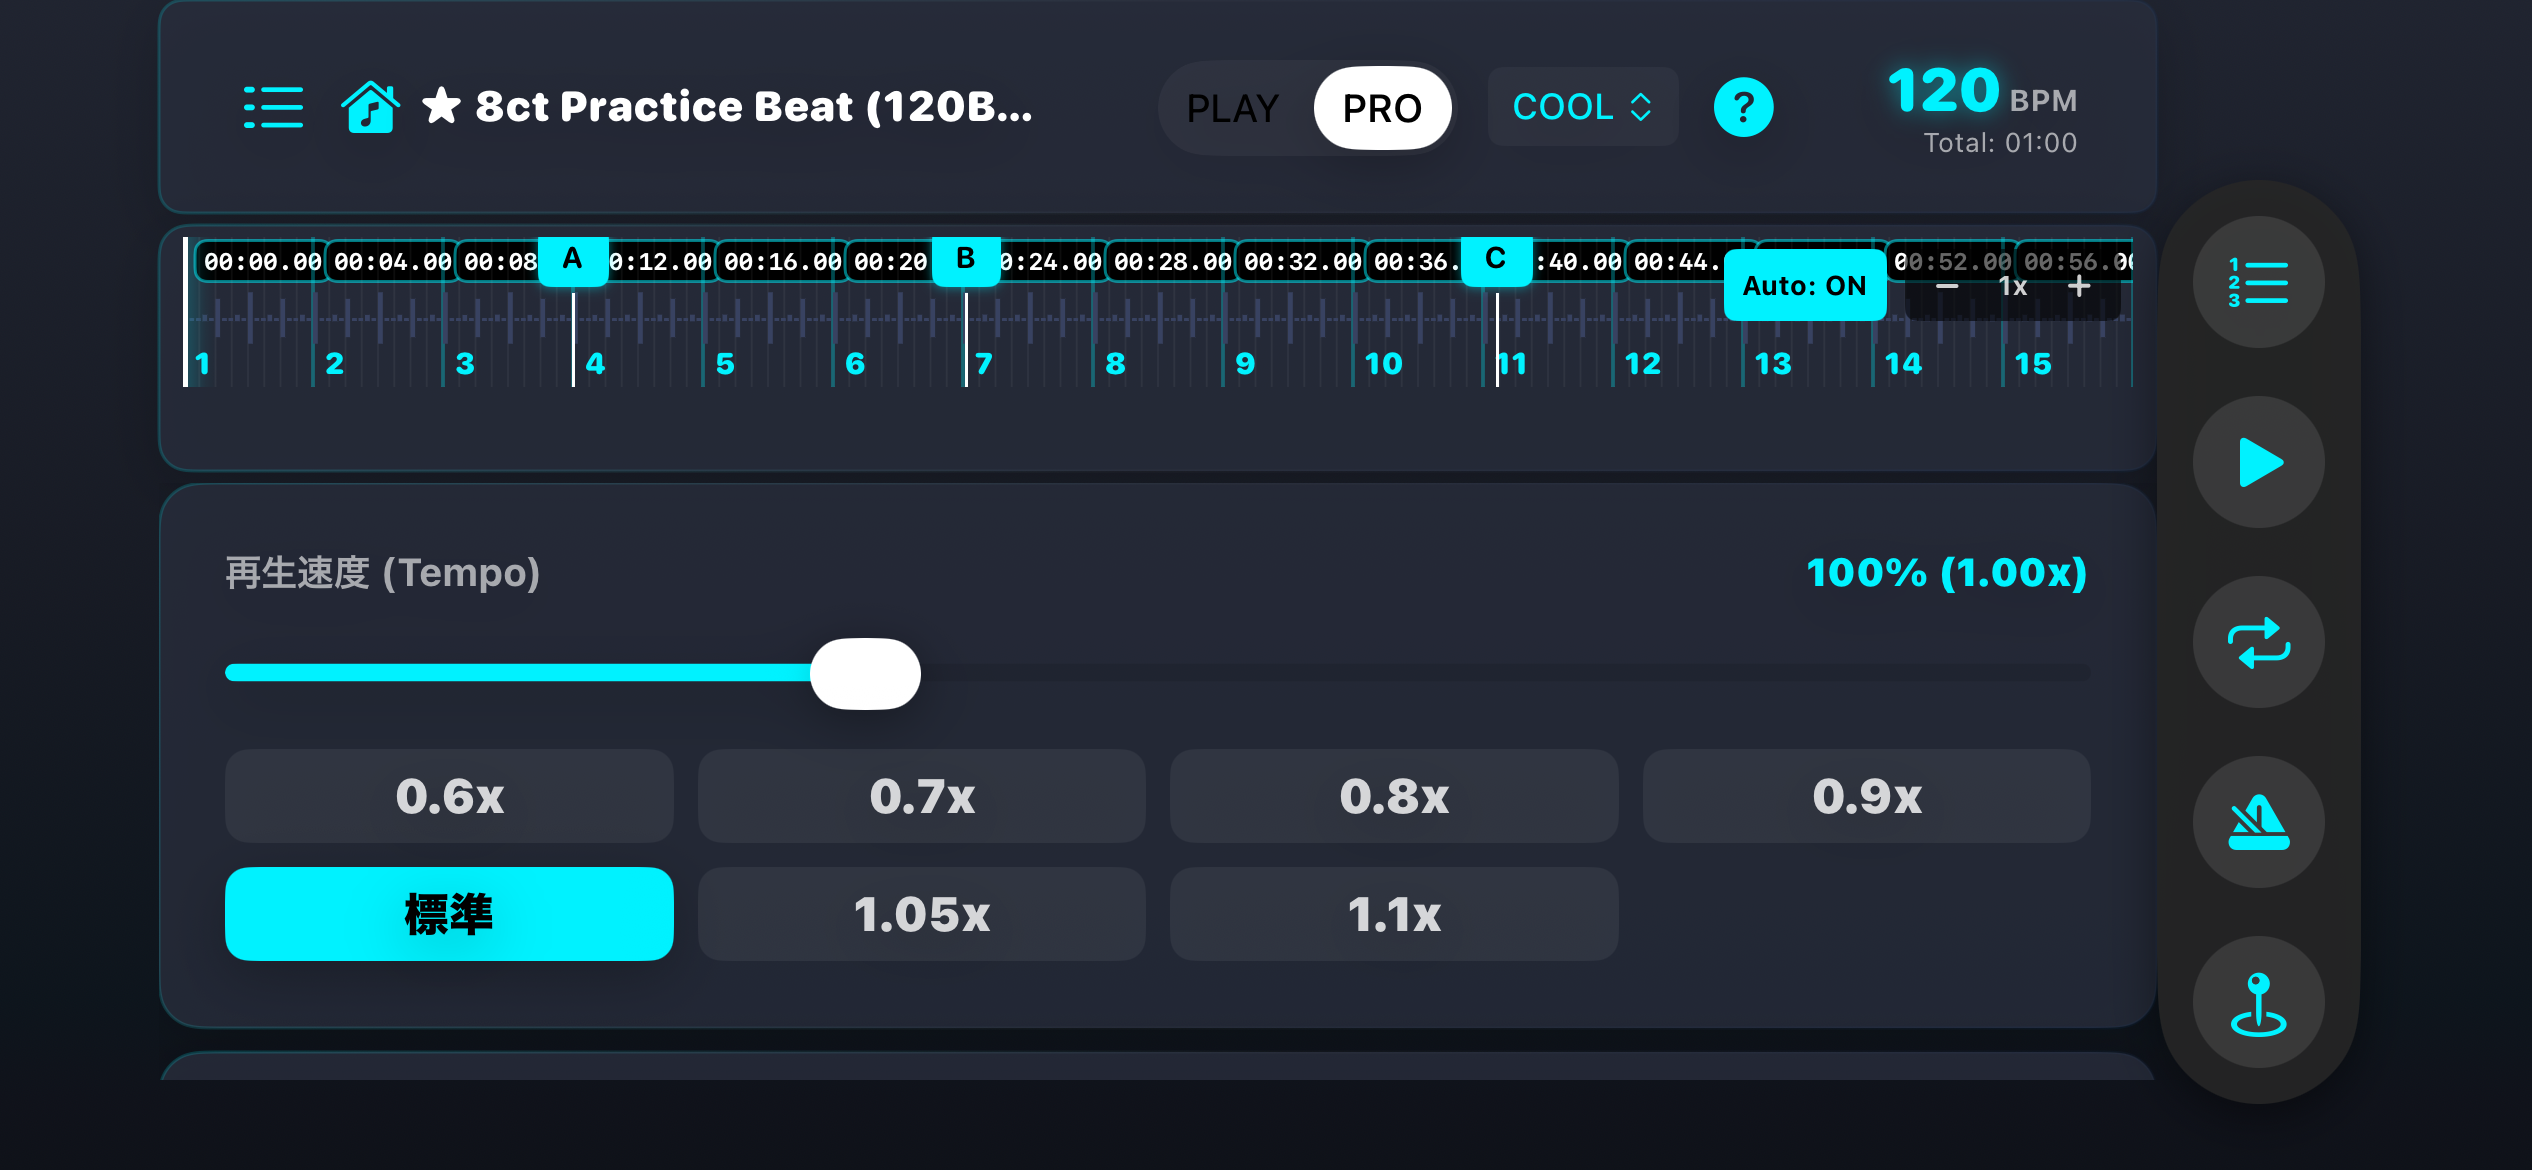Set tempo to 1.05x

tap(921, 914)
